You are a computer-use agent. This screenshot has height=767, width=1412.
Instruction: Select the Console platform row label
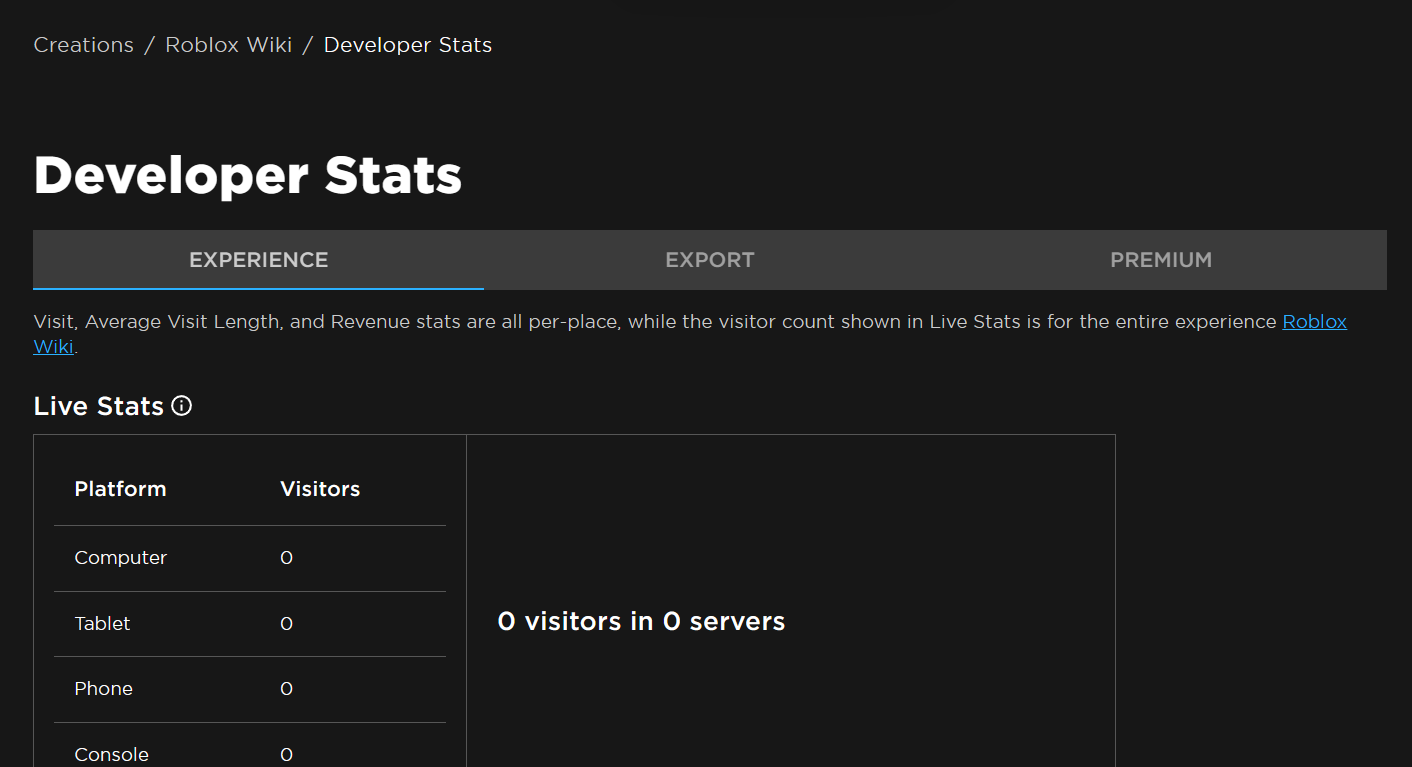[111, 755]
